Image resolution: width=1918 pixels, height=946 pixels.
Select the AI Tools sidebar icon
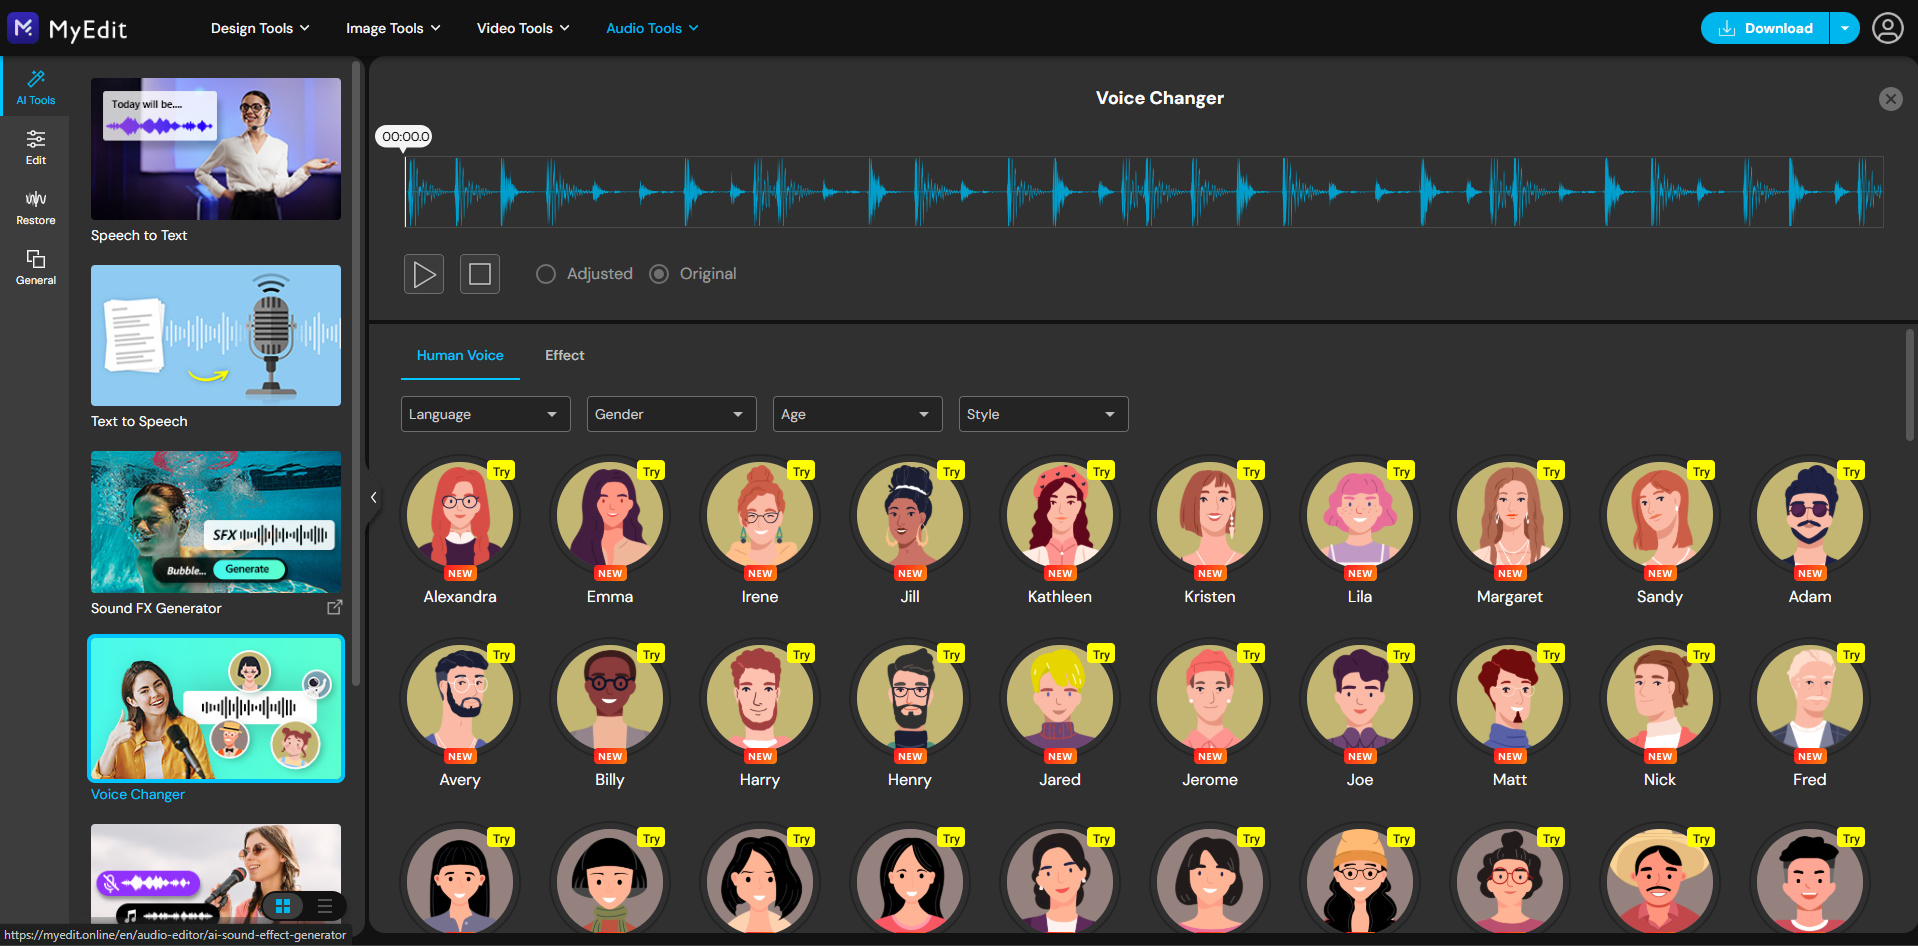click(35, 86)
